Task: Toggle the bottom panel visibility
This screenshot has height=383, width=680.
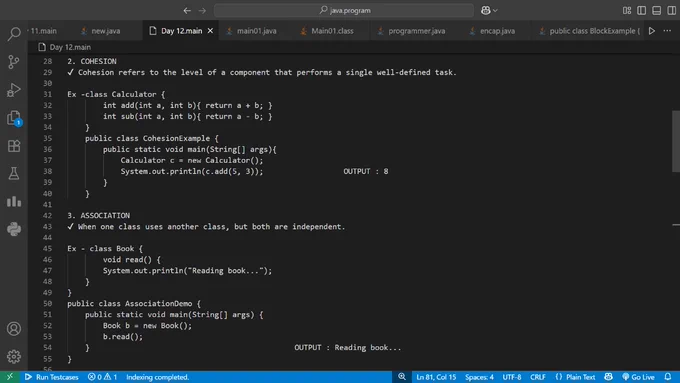Action: click(x=657, y=10)
